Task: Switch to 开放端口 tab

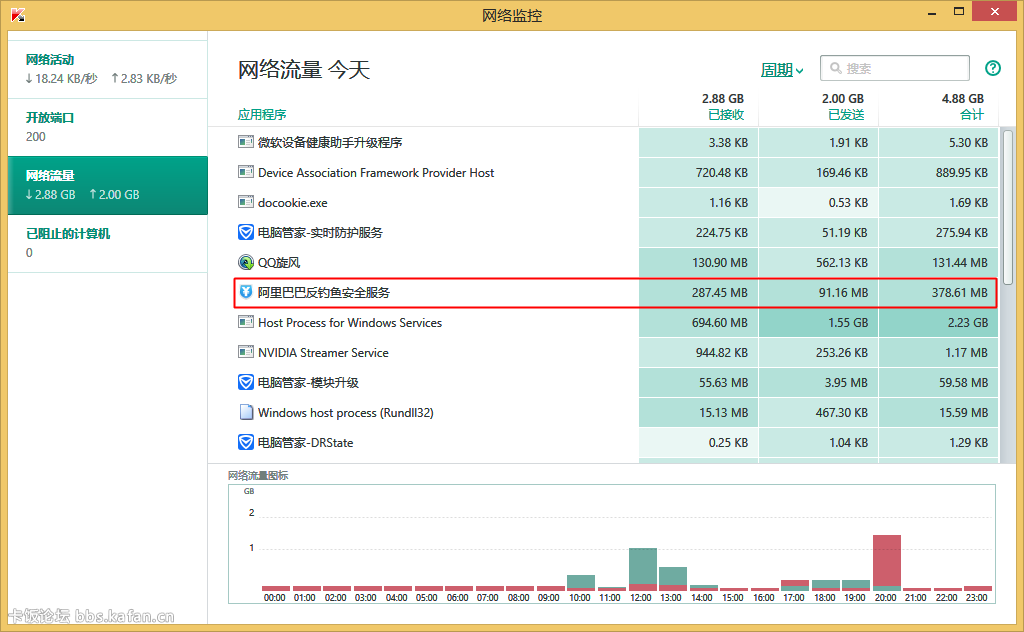Action: click(108, 128)
